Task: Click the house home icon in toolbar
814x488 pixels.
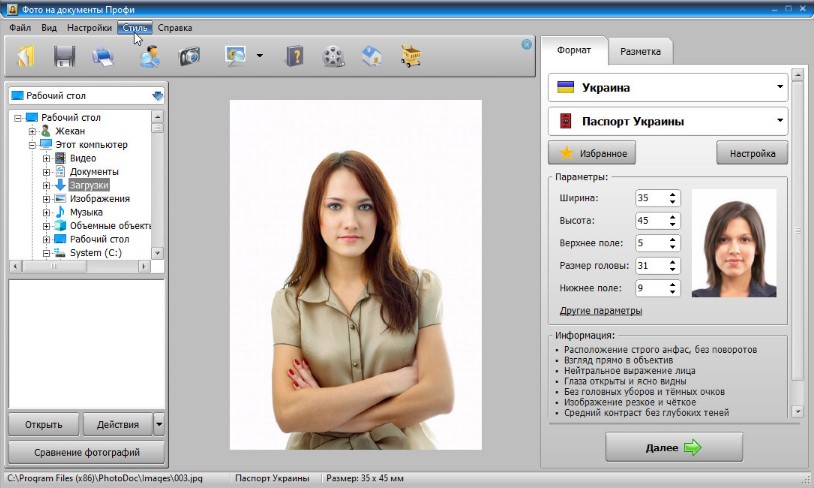Action: click(x=371, y=56)
